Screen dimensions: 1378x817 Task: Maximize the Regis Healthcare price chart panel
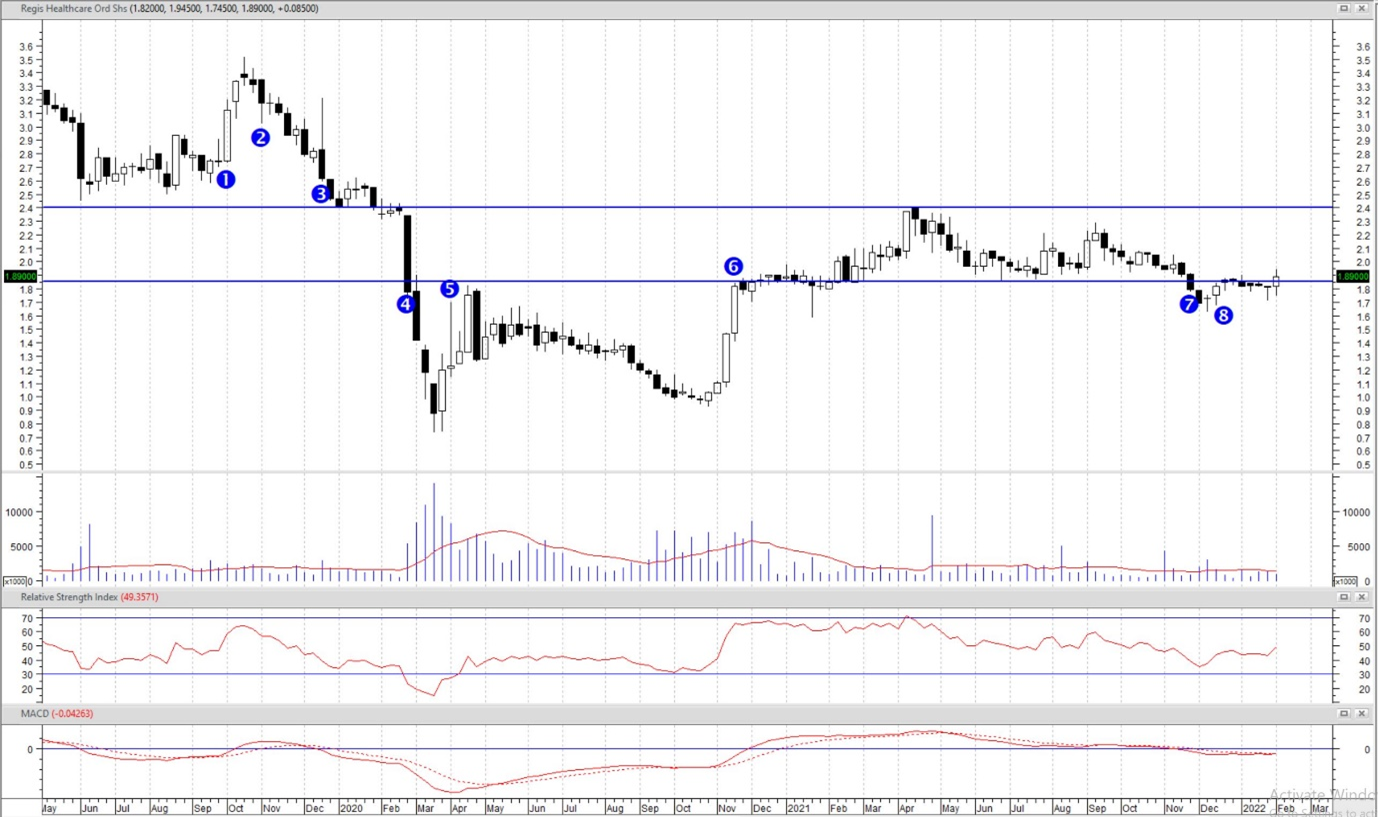(1346, 8)
